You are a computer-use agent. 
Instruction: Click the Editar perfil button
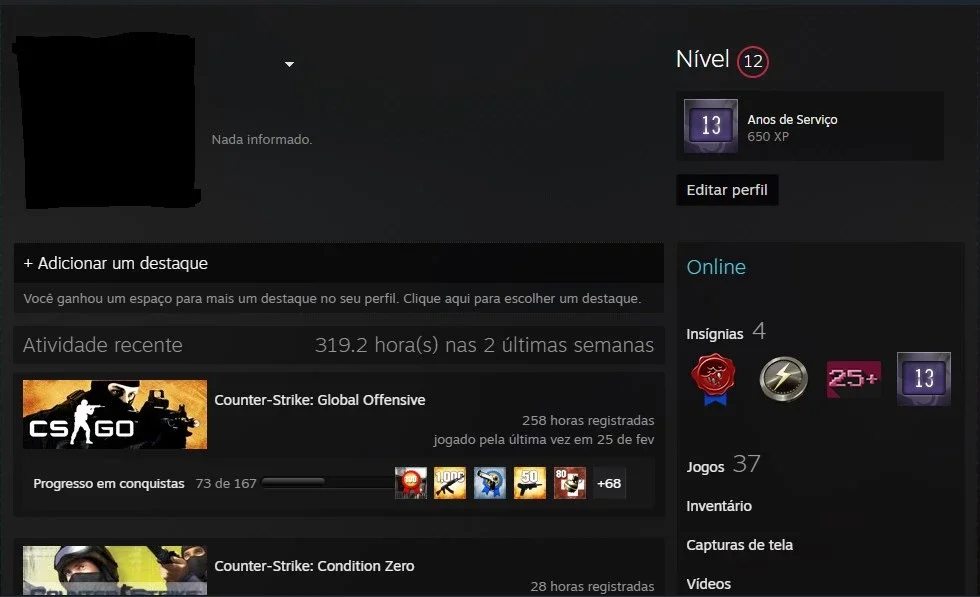pyautogui.click(x=727, y=190)
